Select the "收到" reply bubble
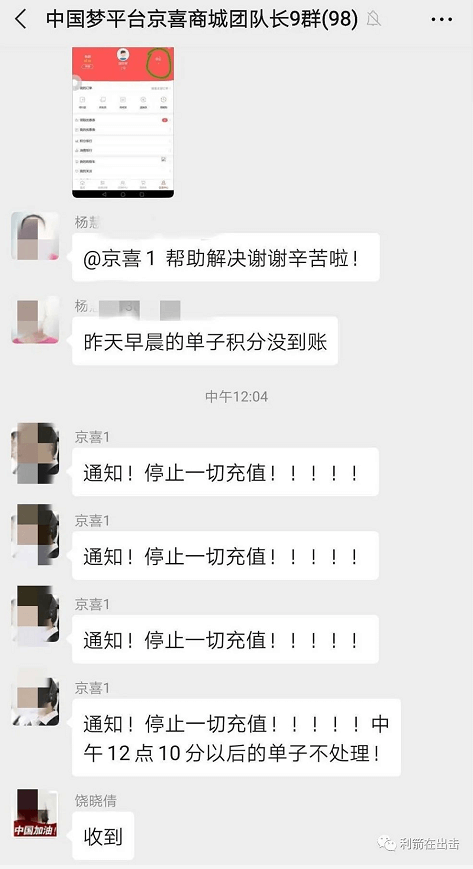 pyautogui.click(x=103, y=836)
